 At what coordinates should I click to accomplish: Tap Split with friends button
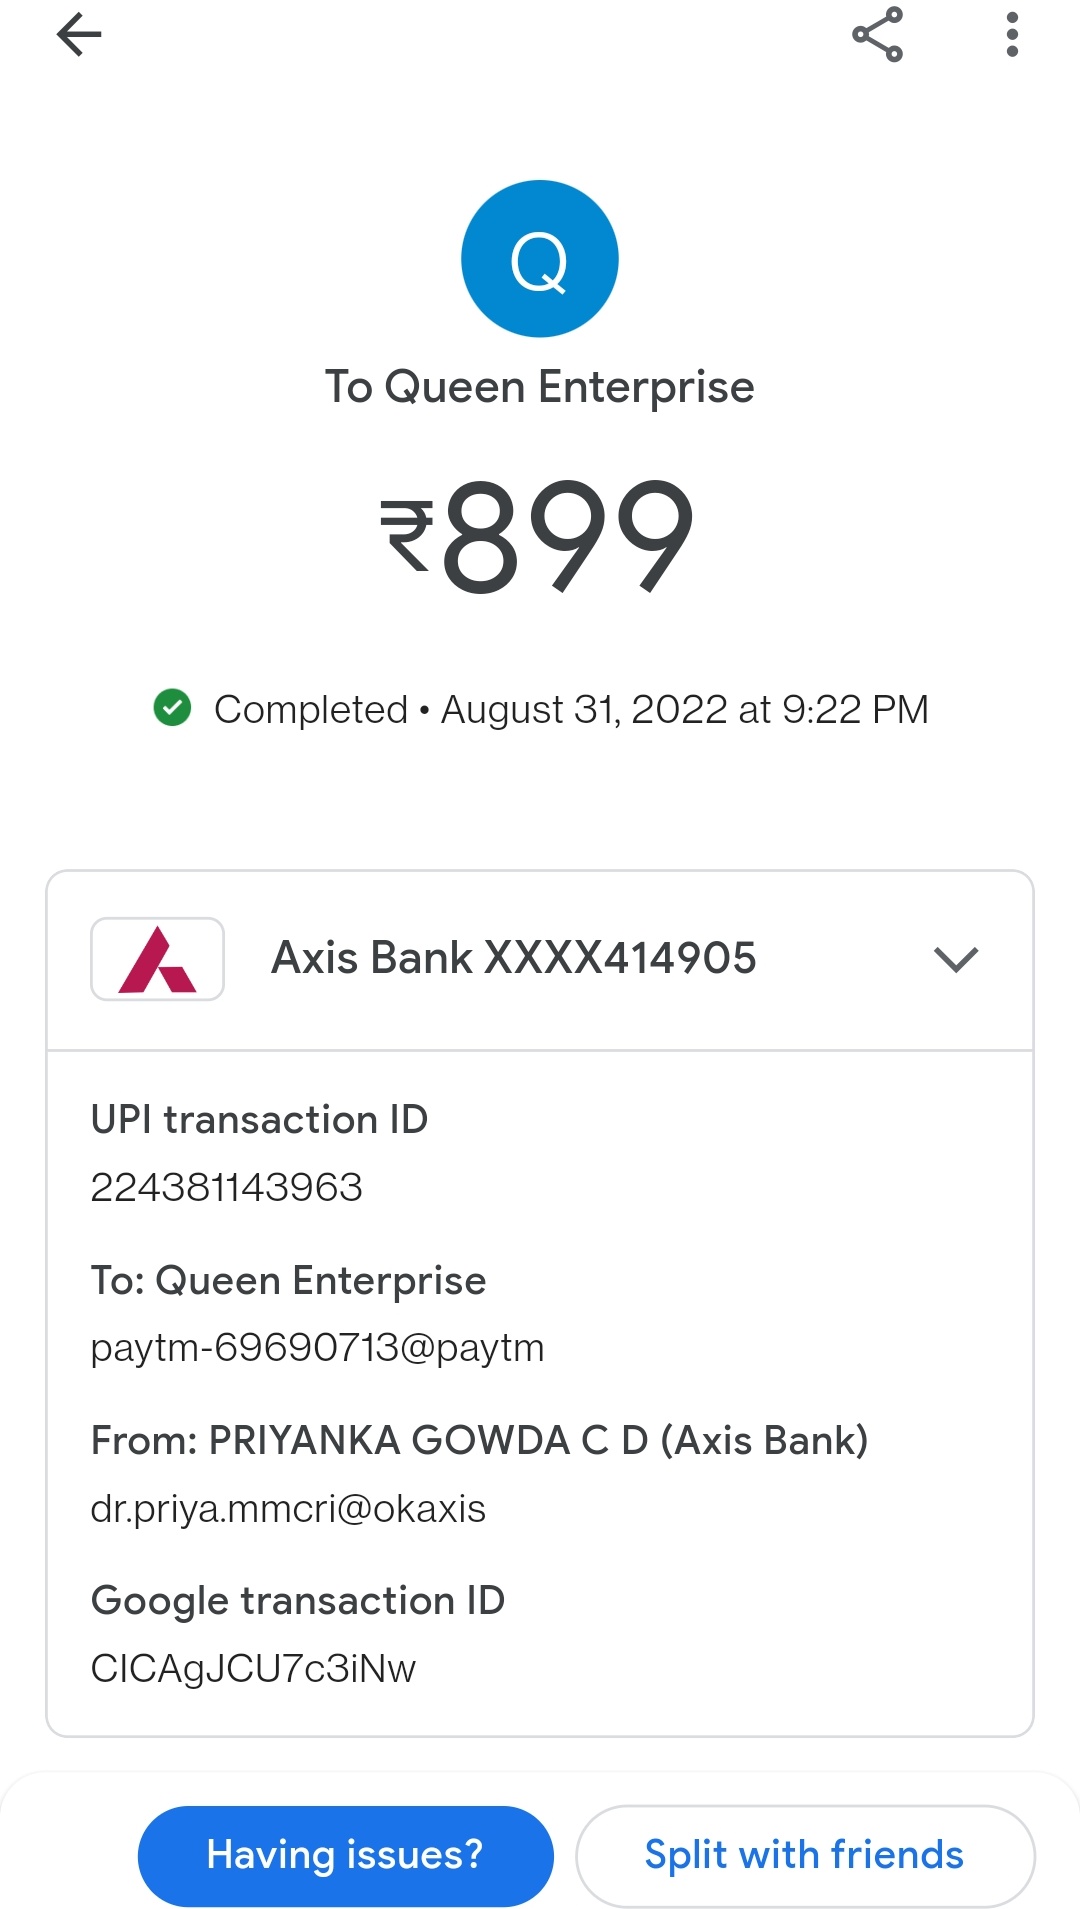coord(804,1855)
